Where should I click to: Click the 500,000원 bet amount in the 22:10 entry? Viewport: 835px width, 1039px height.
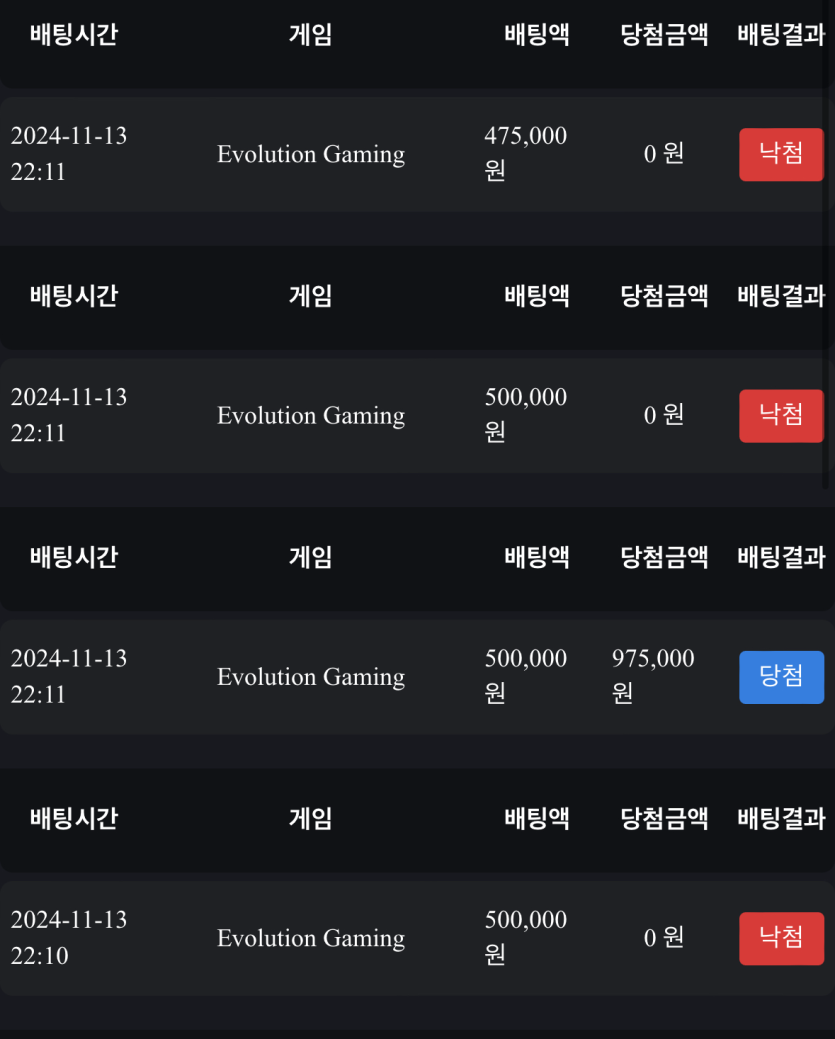click(x=525, y=938)
